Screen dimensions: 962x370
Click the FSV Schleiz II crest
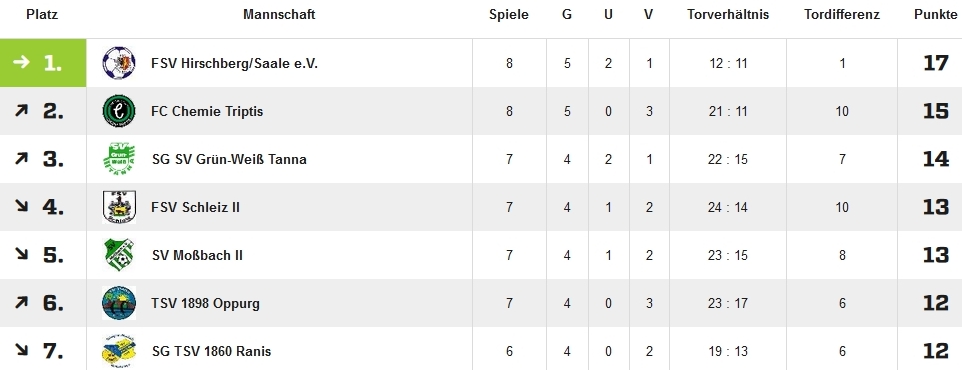[119, 207]
